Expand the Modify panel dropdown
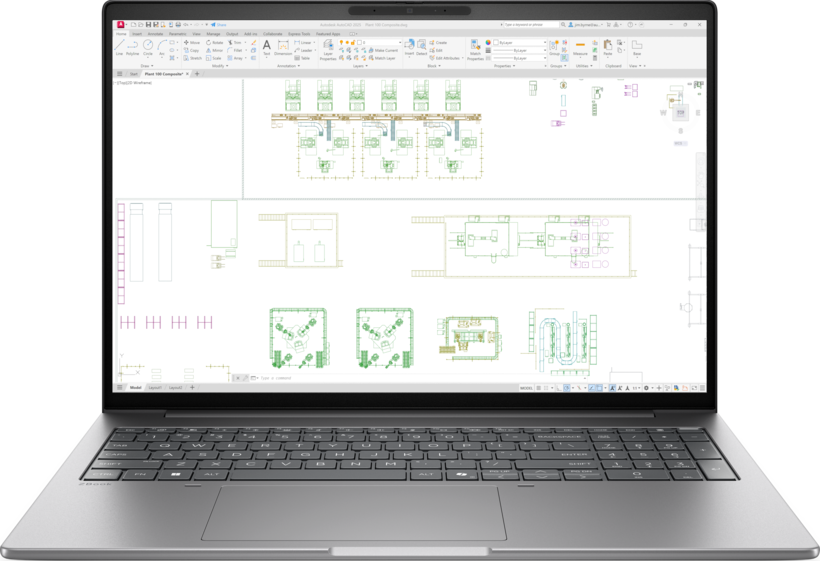820x561 pixels. click(218, 66)
